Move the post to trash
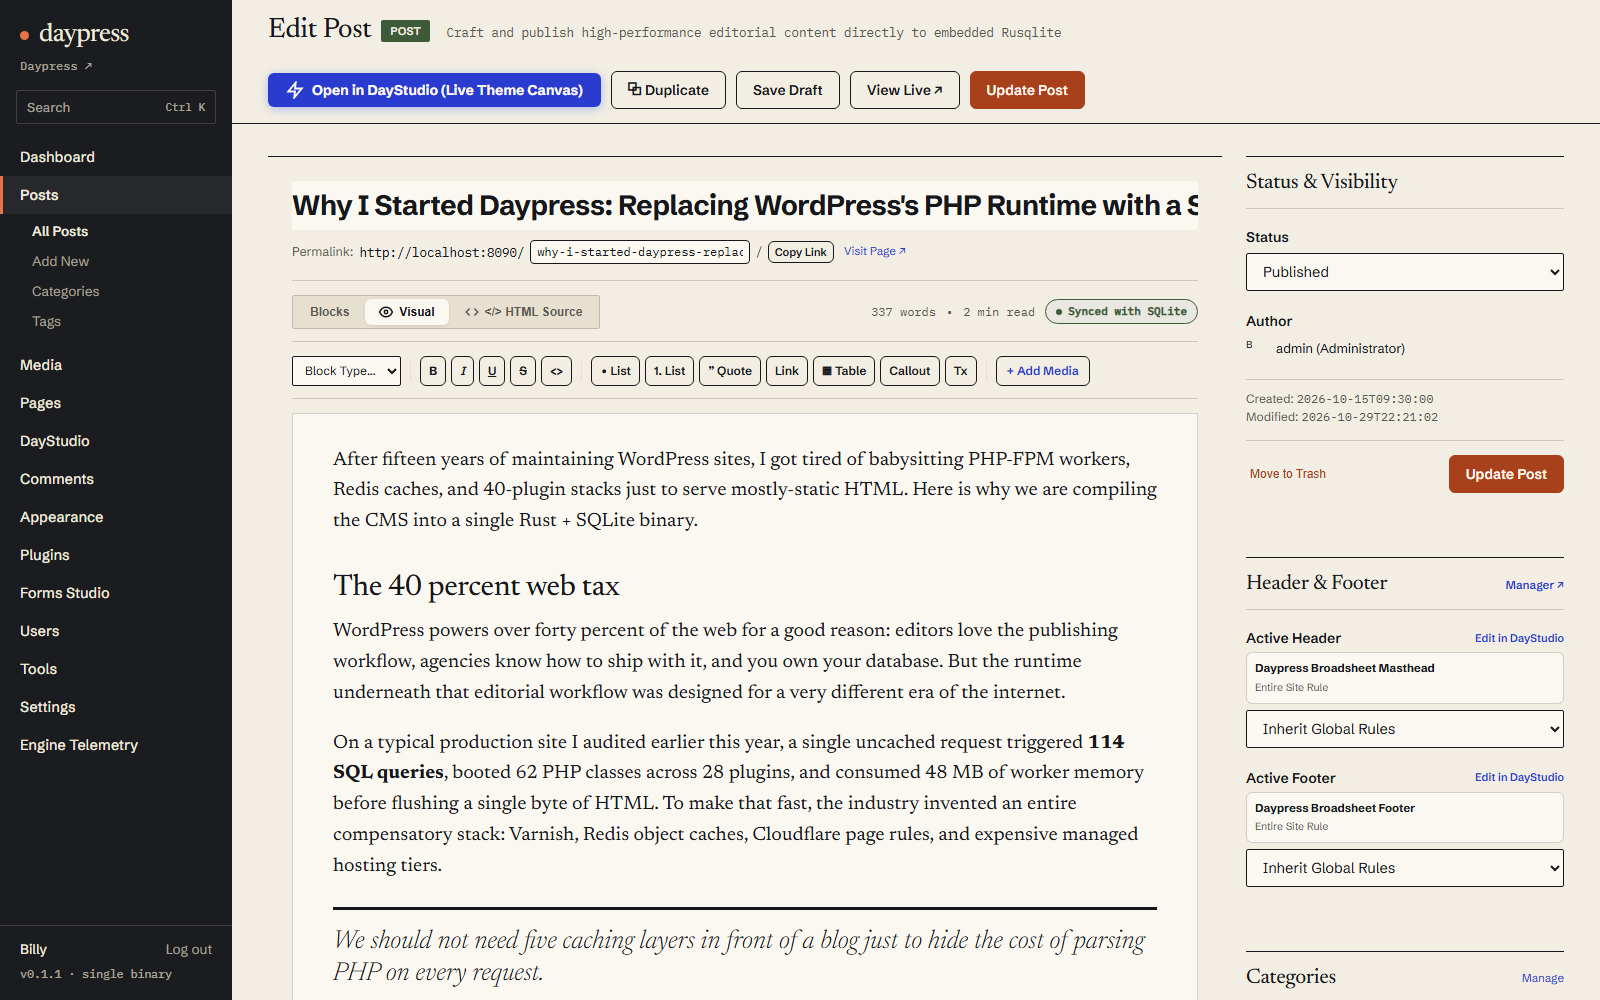The height and width of the screenshot is (1000, 1600). [1288, 474]
